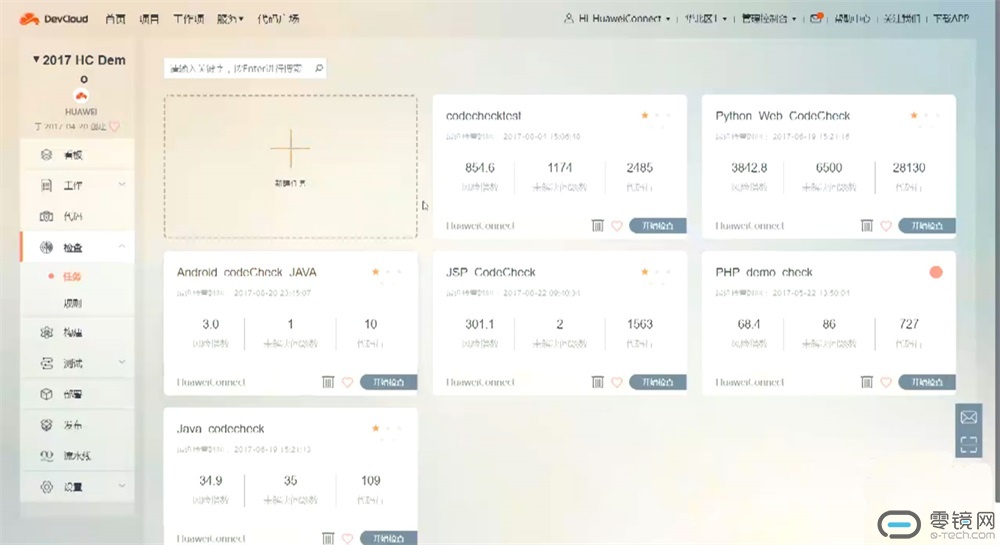Viewport: 1000px width, 545px height.
Task: Expand the 设置 section in sidebar
Action: point(121,487)
